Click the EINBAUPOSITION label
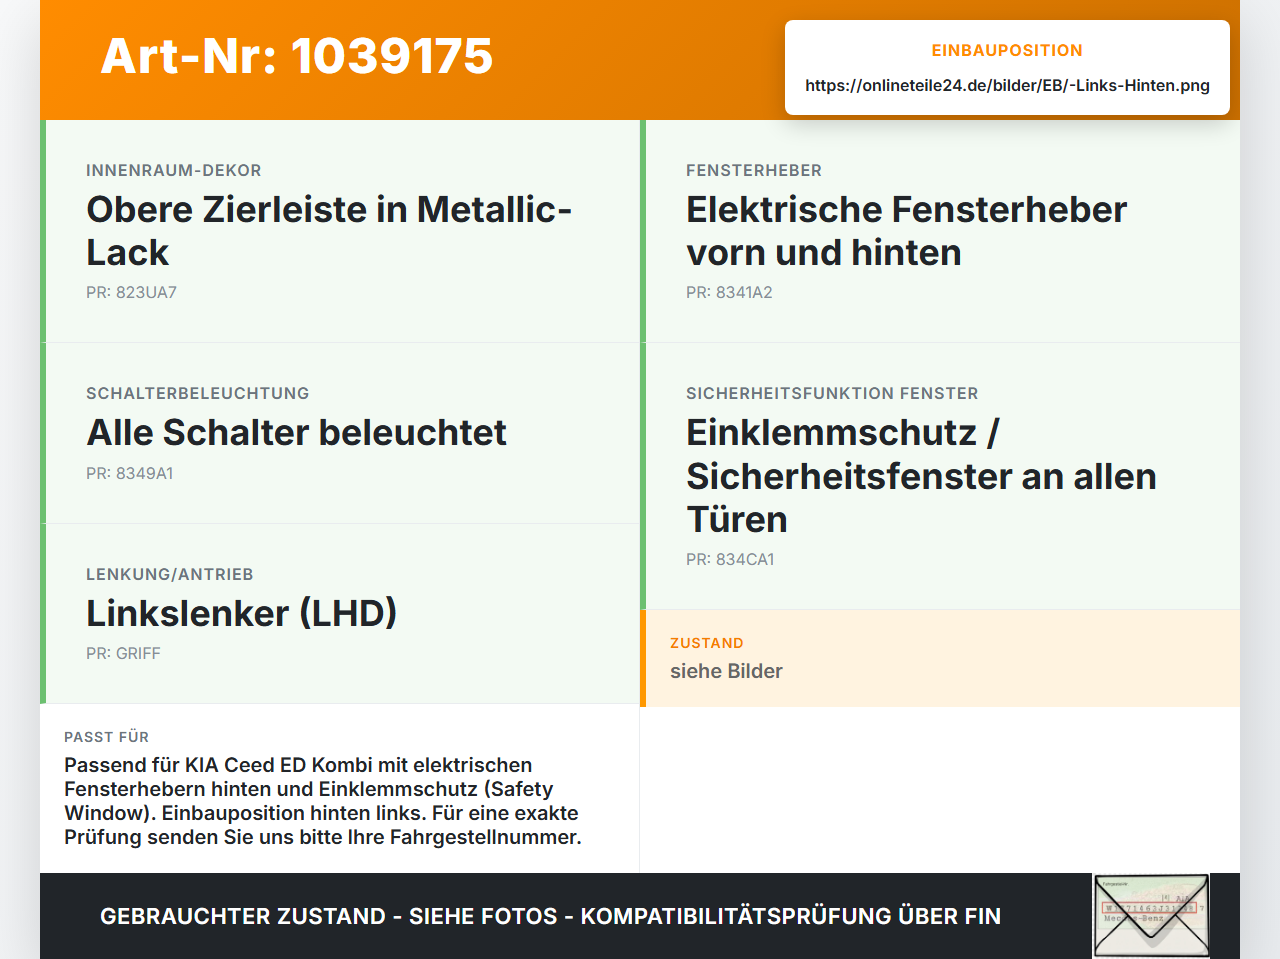 coord(1007,50)
